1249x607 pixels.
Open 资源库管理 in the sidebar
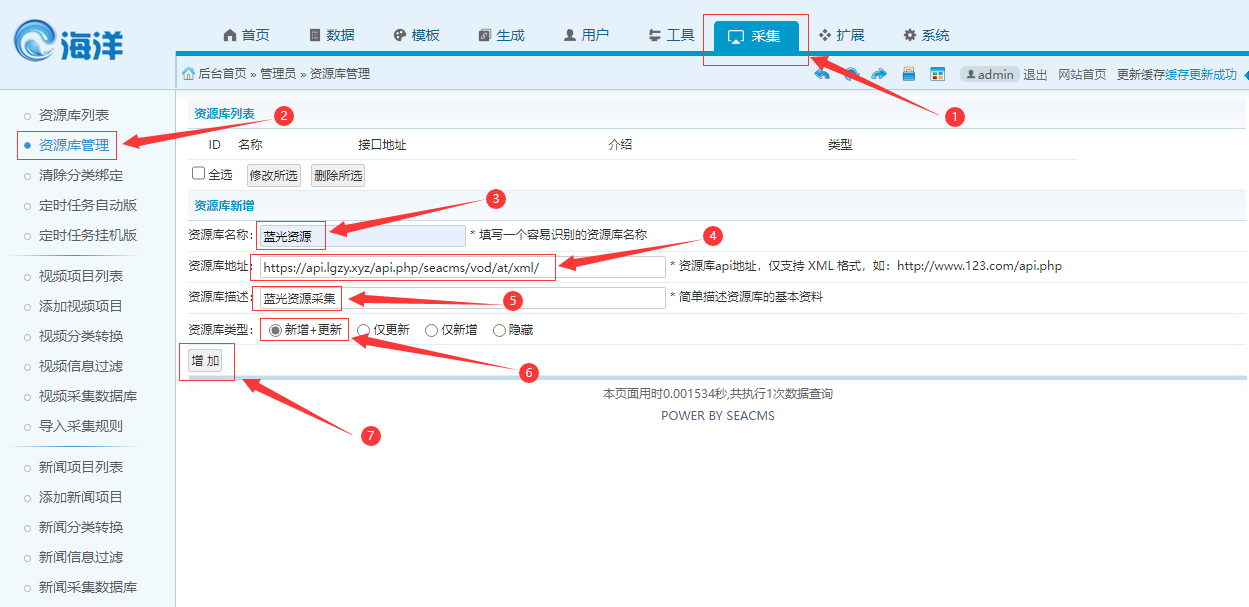[73, 145]
